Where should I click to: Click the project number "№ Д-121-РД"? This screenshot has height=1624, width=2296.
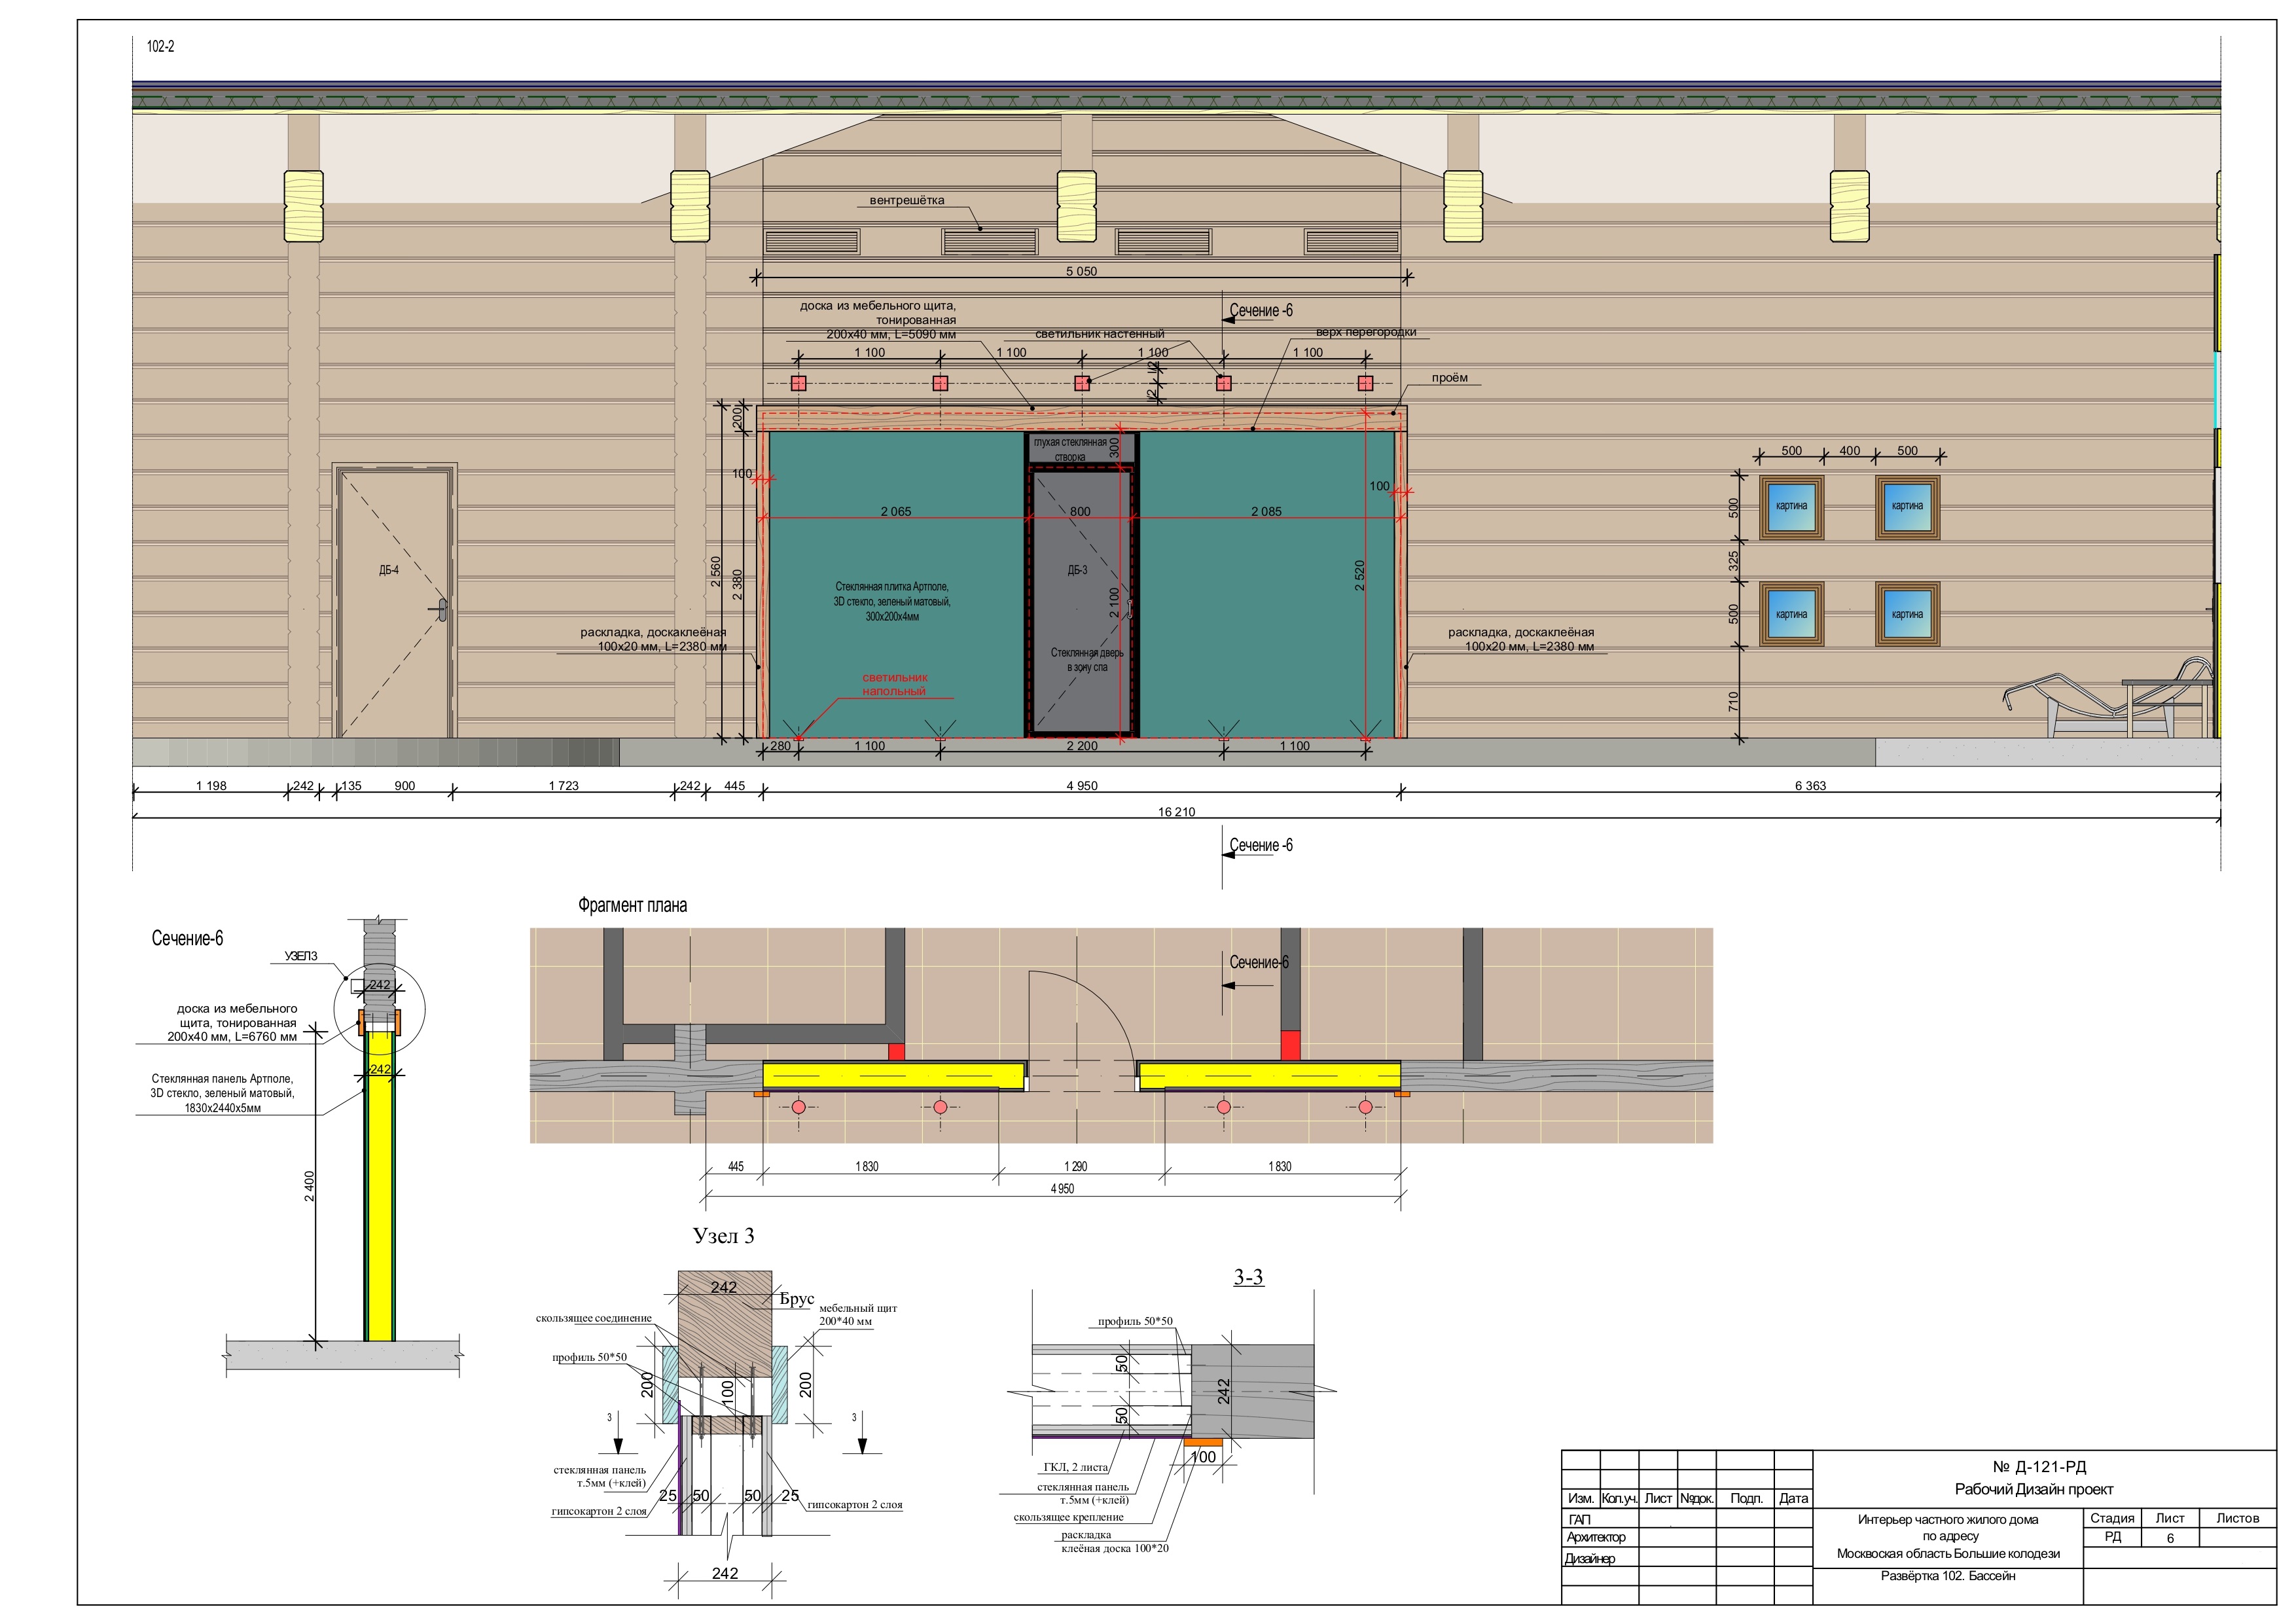tap(2039, 1467)
